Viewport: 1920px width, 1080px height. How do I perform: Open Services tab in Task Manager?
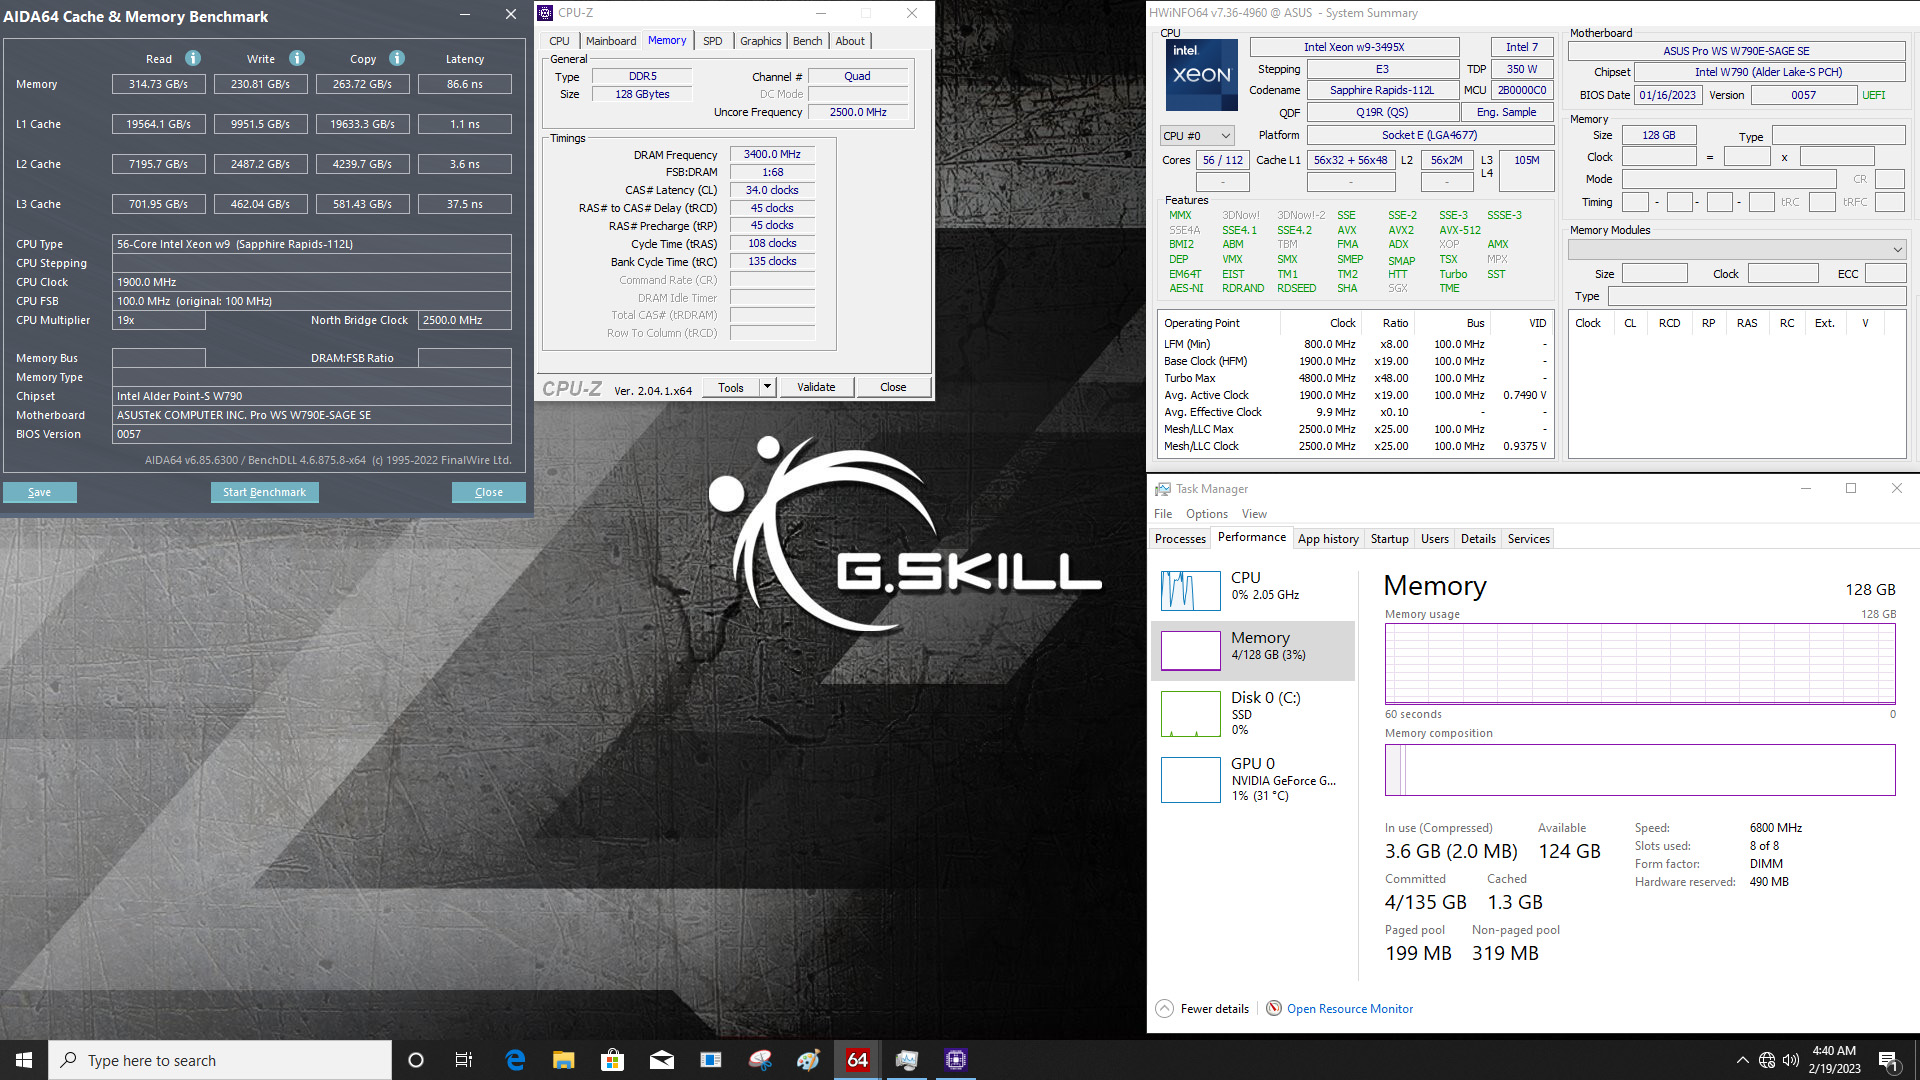tap(1528, 538)
